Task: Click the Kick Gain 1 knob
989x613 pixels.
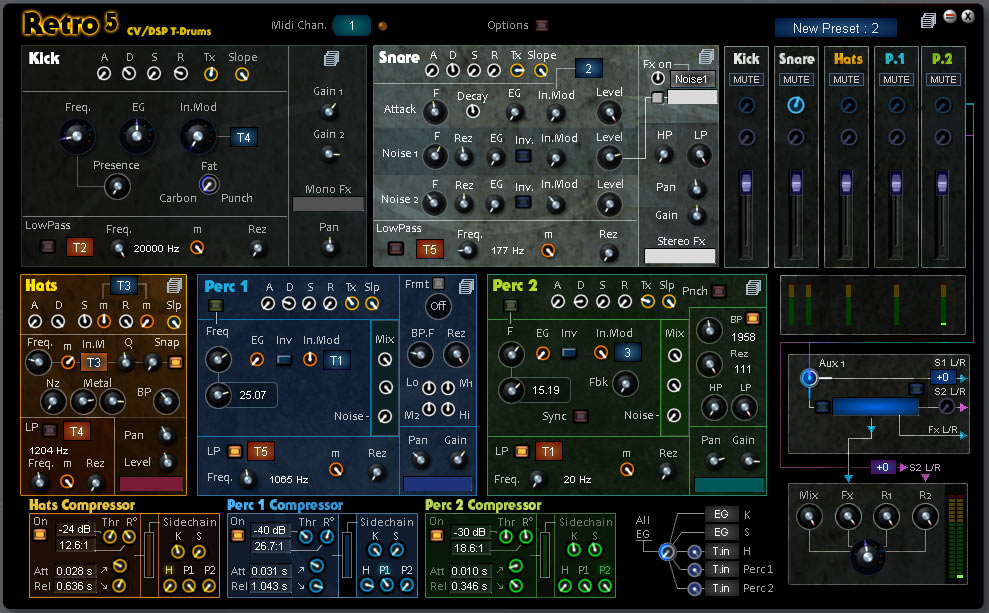Action: tap(329, 112)
